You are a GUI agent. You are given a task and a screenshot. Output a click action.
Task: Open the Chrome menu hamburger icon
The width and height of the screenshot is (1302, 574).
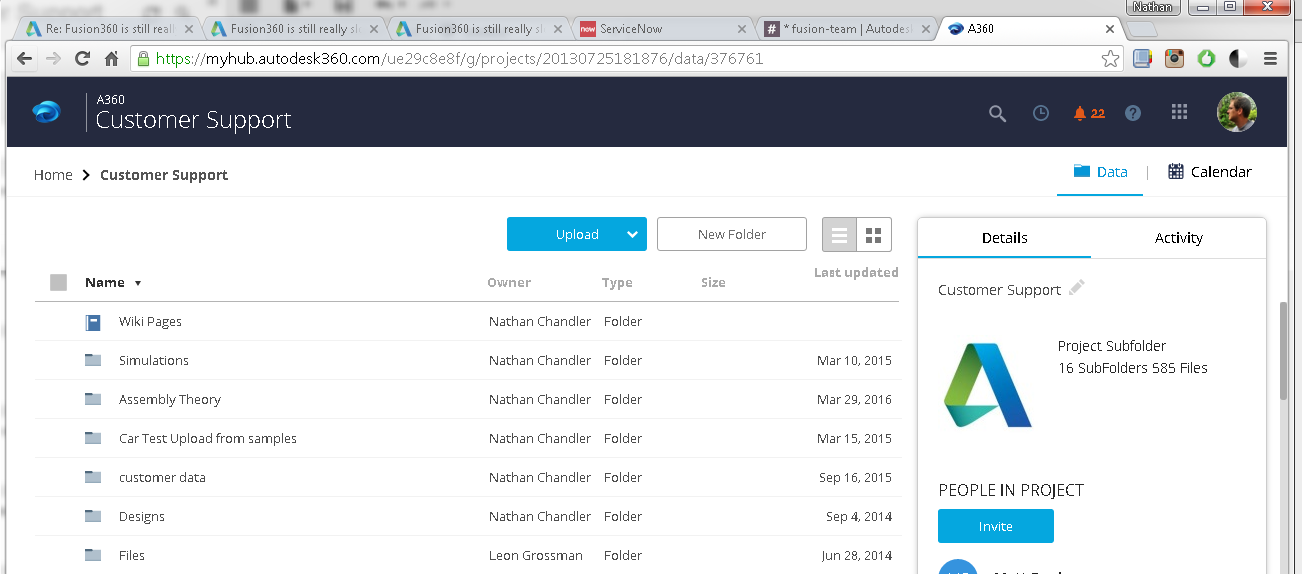point(1271,59)
